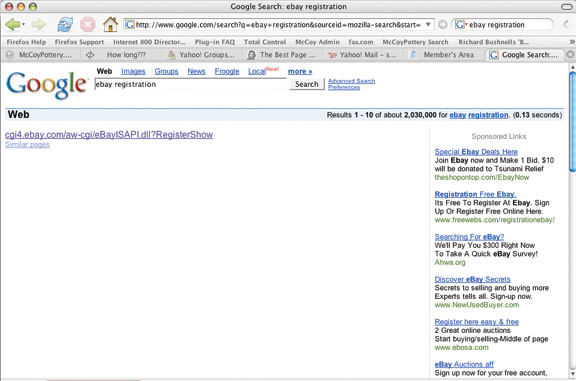Open the Register here easy & free ad
The width and height of the screenshot is (576, 381).
click(476, 322)
